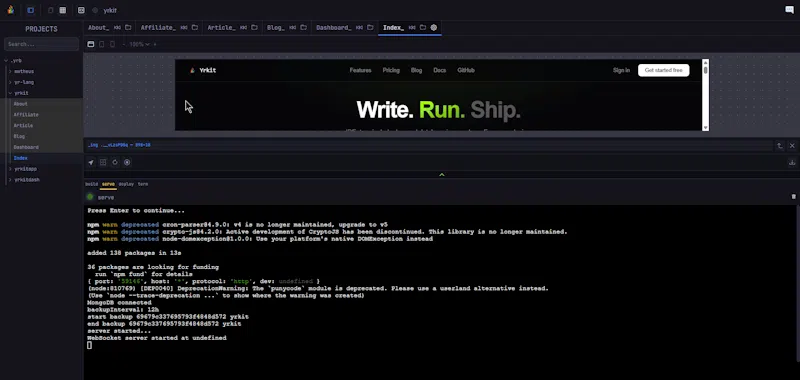Image resolution: width=800 pixels, height=380 pixels.
Task: Click the Yrkit flame logo in top bar
Action: click(11, 10)
